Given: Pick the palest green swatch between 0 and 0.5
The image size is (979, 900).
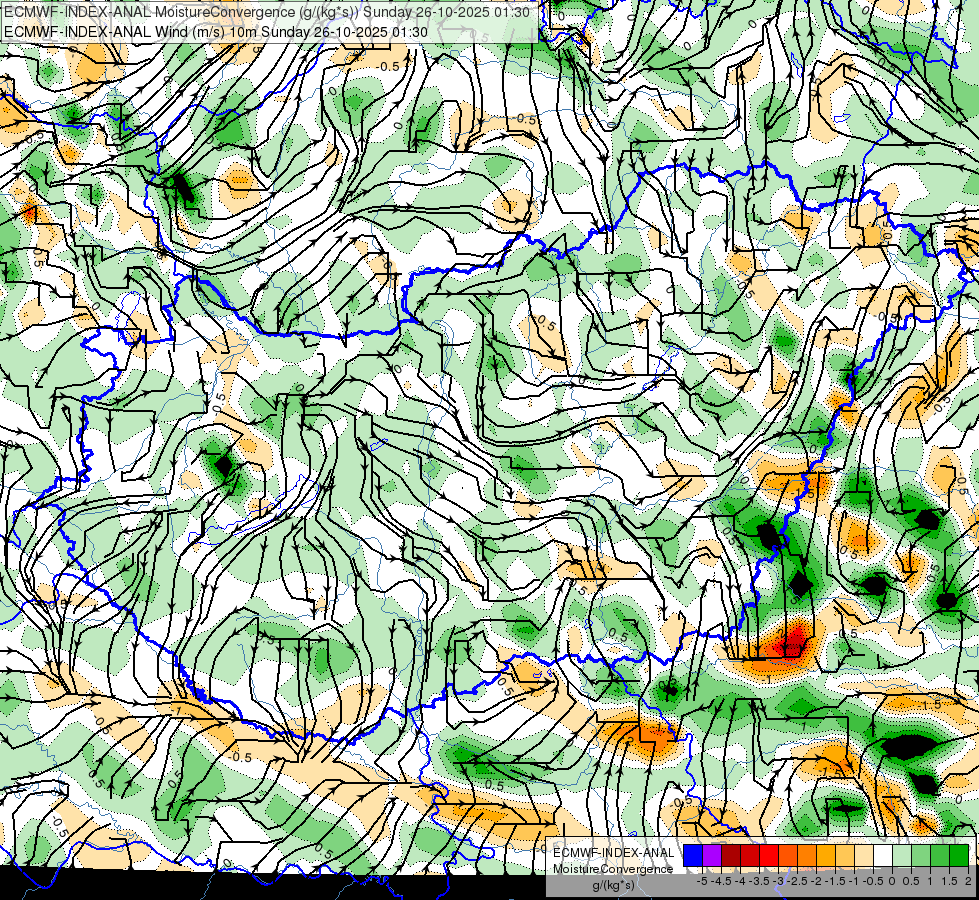Looking at the screenshot, I should tap(902, 856).
